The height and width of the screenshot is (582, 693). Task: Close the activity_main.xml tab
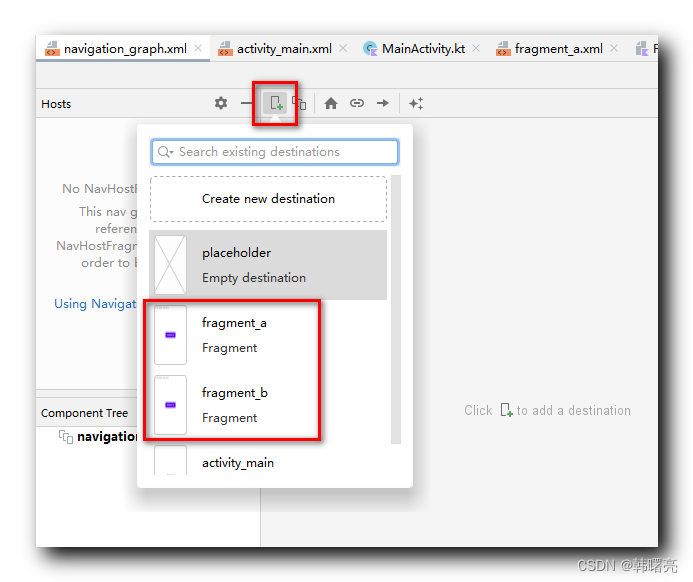tap(343, 48)
